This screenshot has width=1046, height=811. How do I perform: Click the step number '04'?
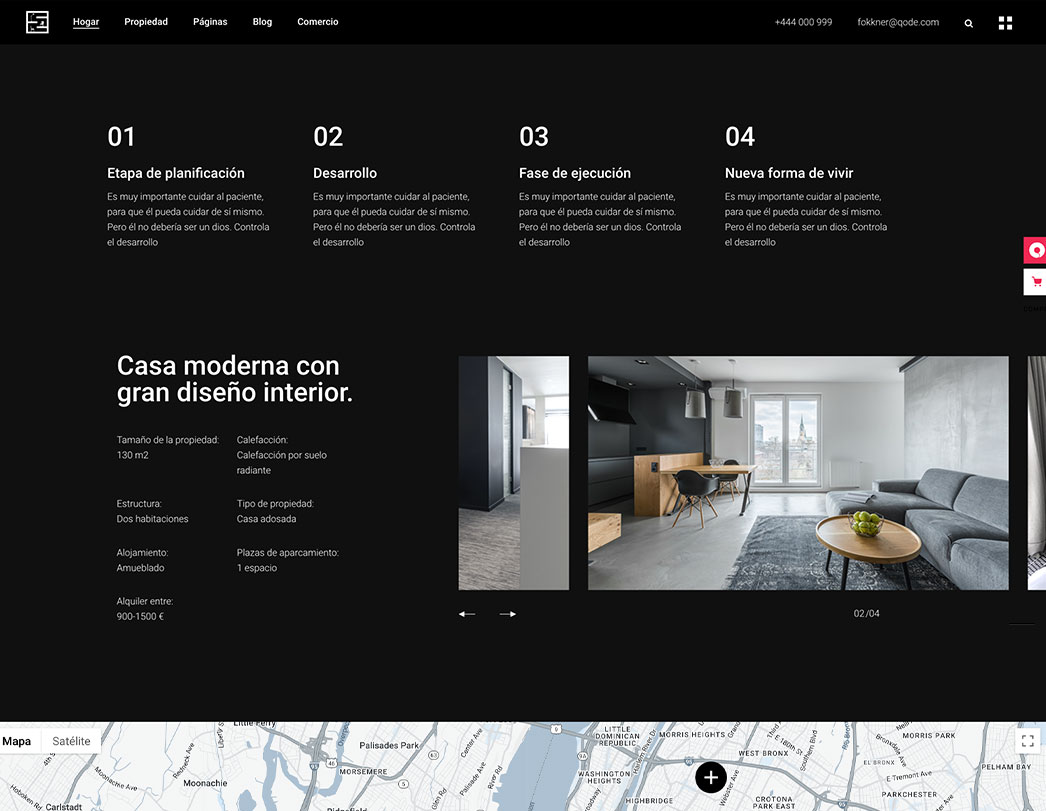(740, 137)
